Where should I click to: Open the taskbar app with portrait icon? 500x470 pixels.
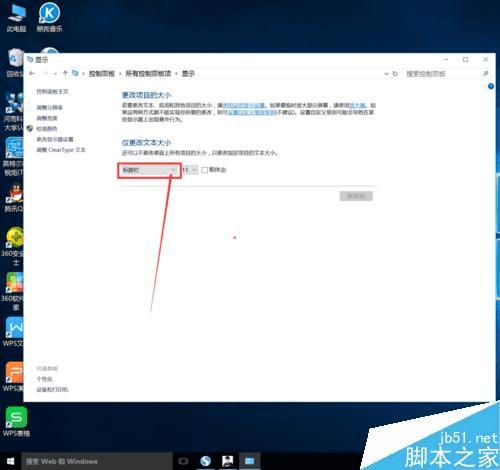pyautogui.click(x=228, y=461)
